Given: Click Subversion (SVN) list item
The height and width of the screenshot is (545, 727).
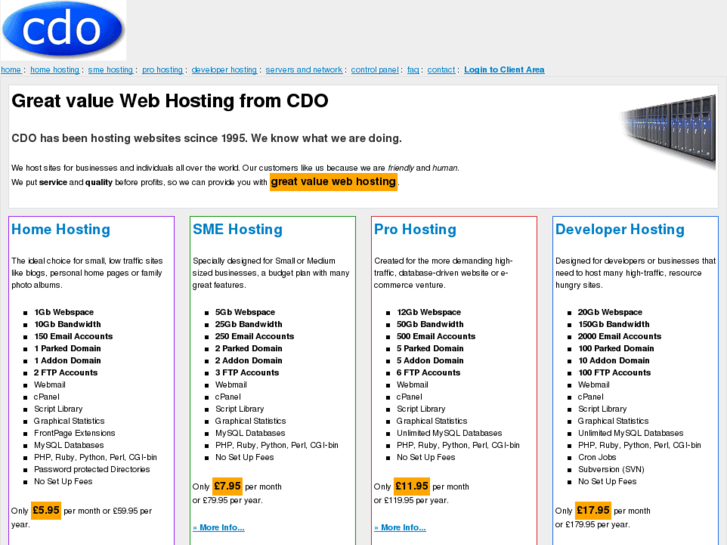Looking at the screenshot, I should (611, 469).
